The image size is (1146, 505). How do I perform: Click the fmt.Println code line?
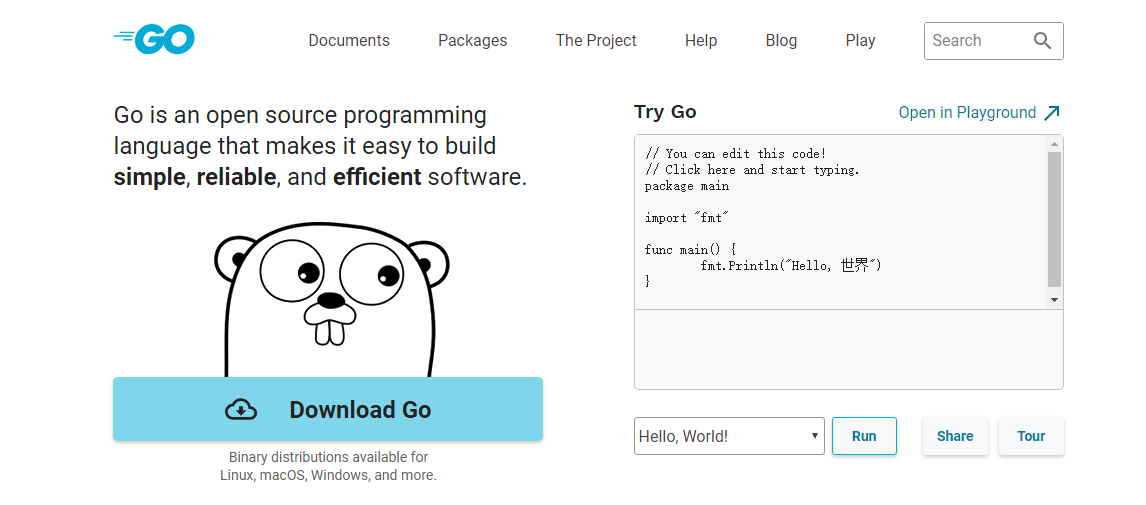pyautogui.click(x=791, y=265)
